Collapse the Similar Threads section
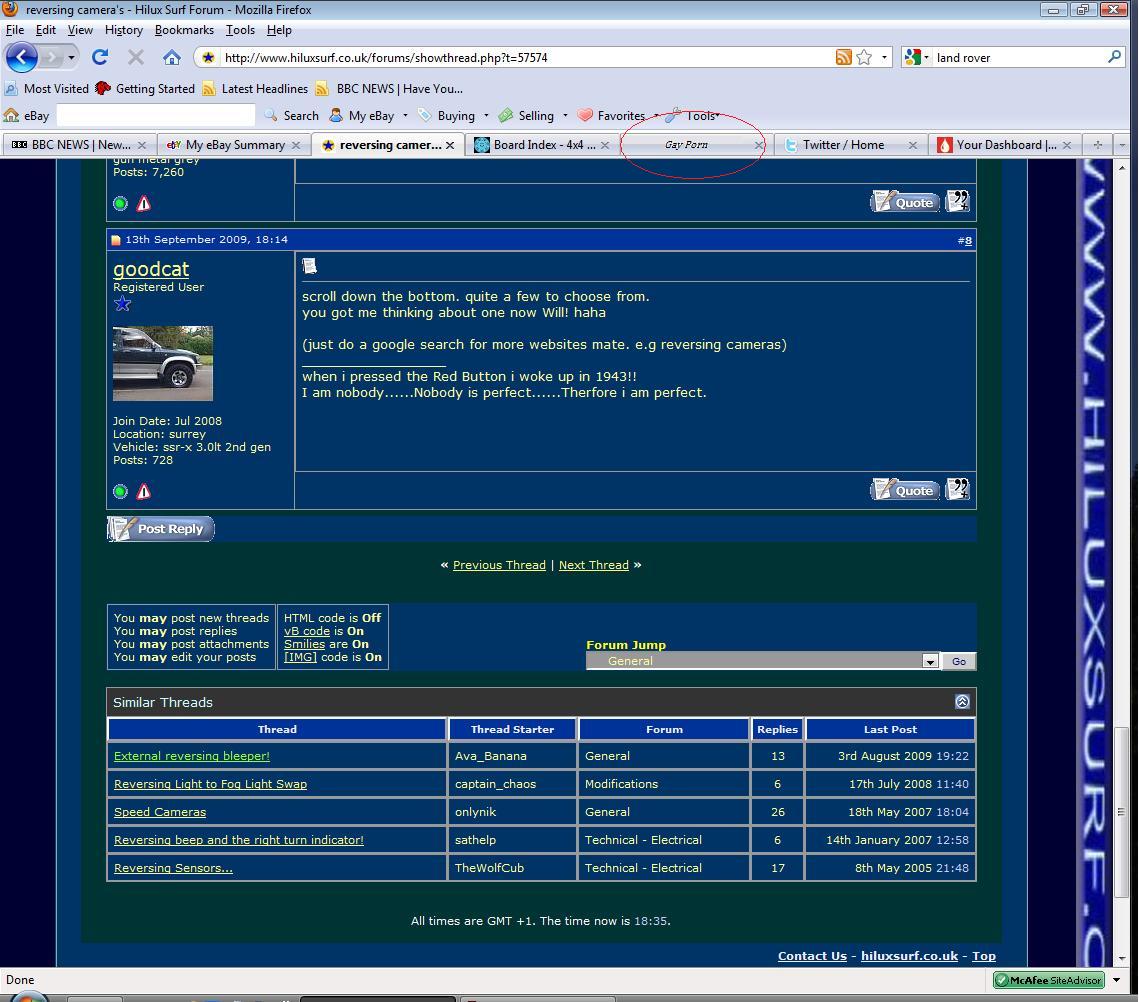The image size is (1139, 1002). pos(962,702)
